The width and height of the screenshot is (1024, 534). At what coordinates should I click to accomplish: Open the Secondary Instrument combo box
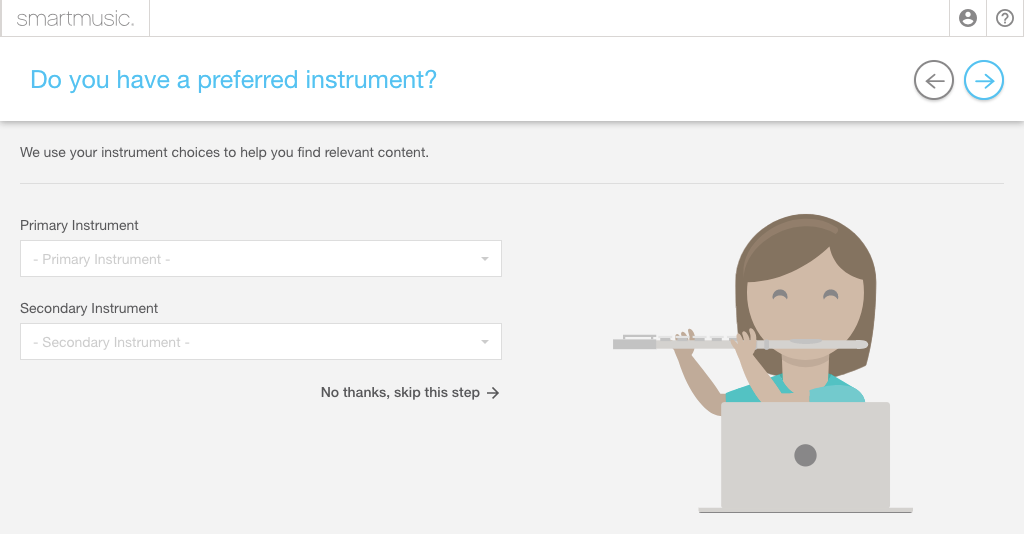point(261,341)
